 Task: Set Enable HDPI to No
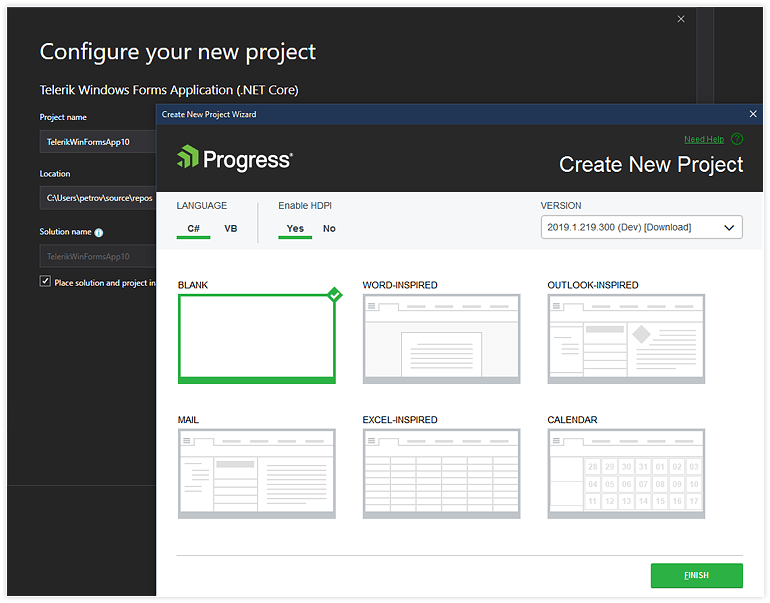[x=329, y=229]
